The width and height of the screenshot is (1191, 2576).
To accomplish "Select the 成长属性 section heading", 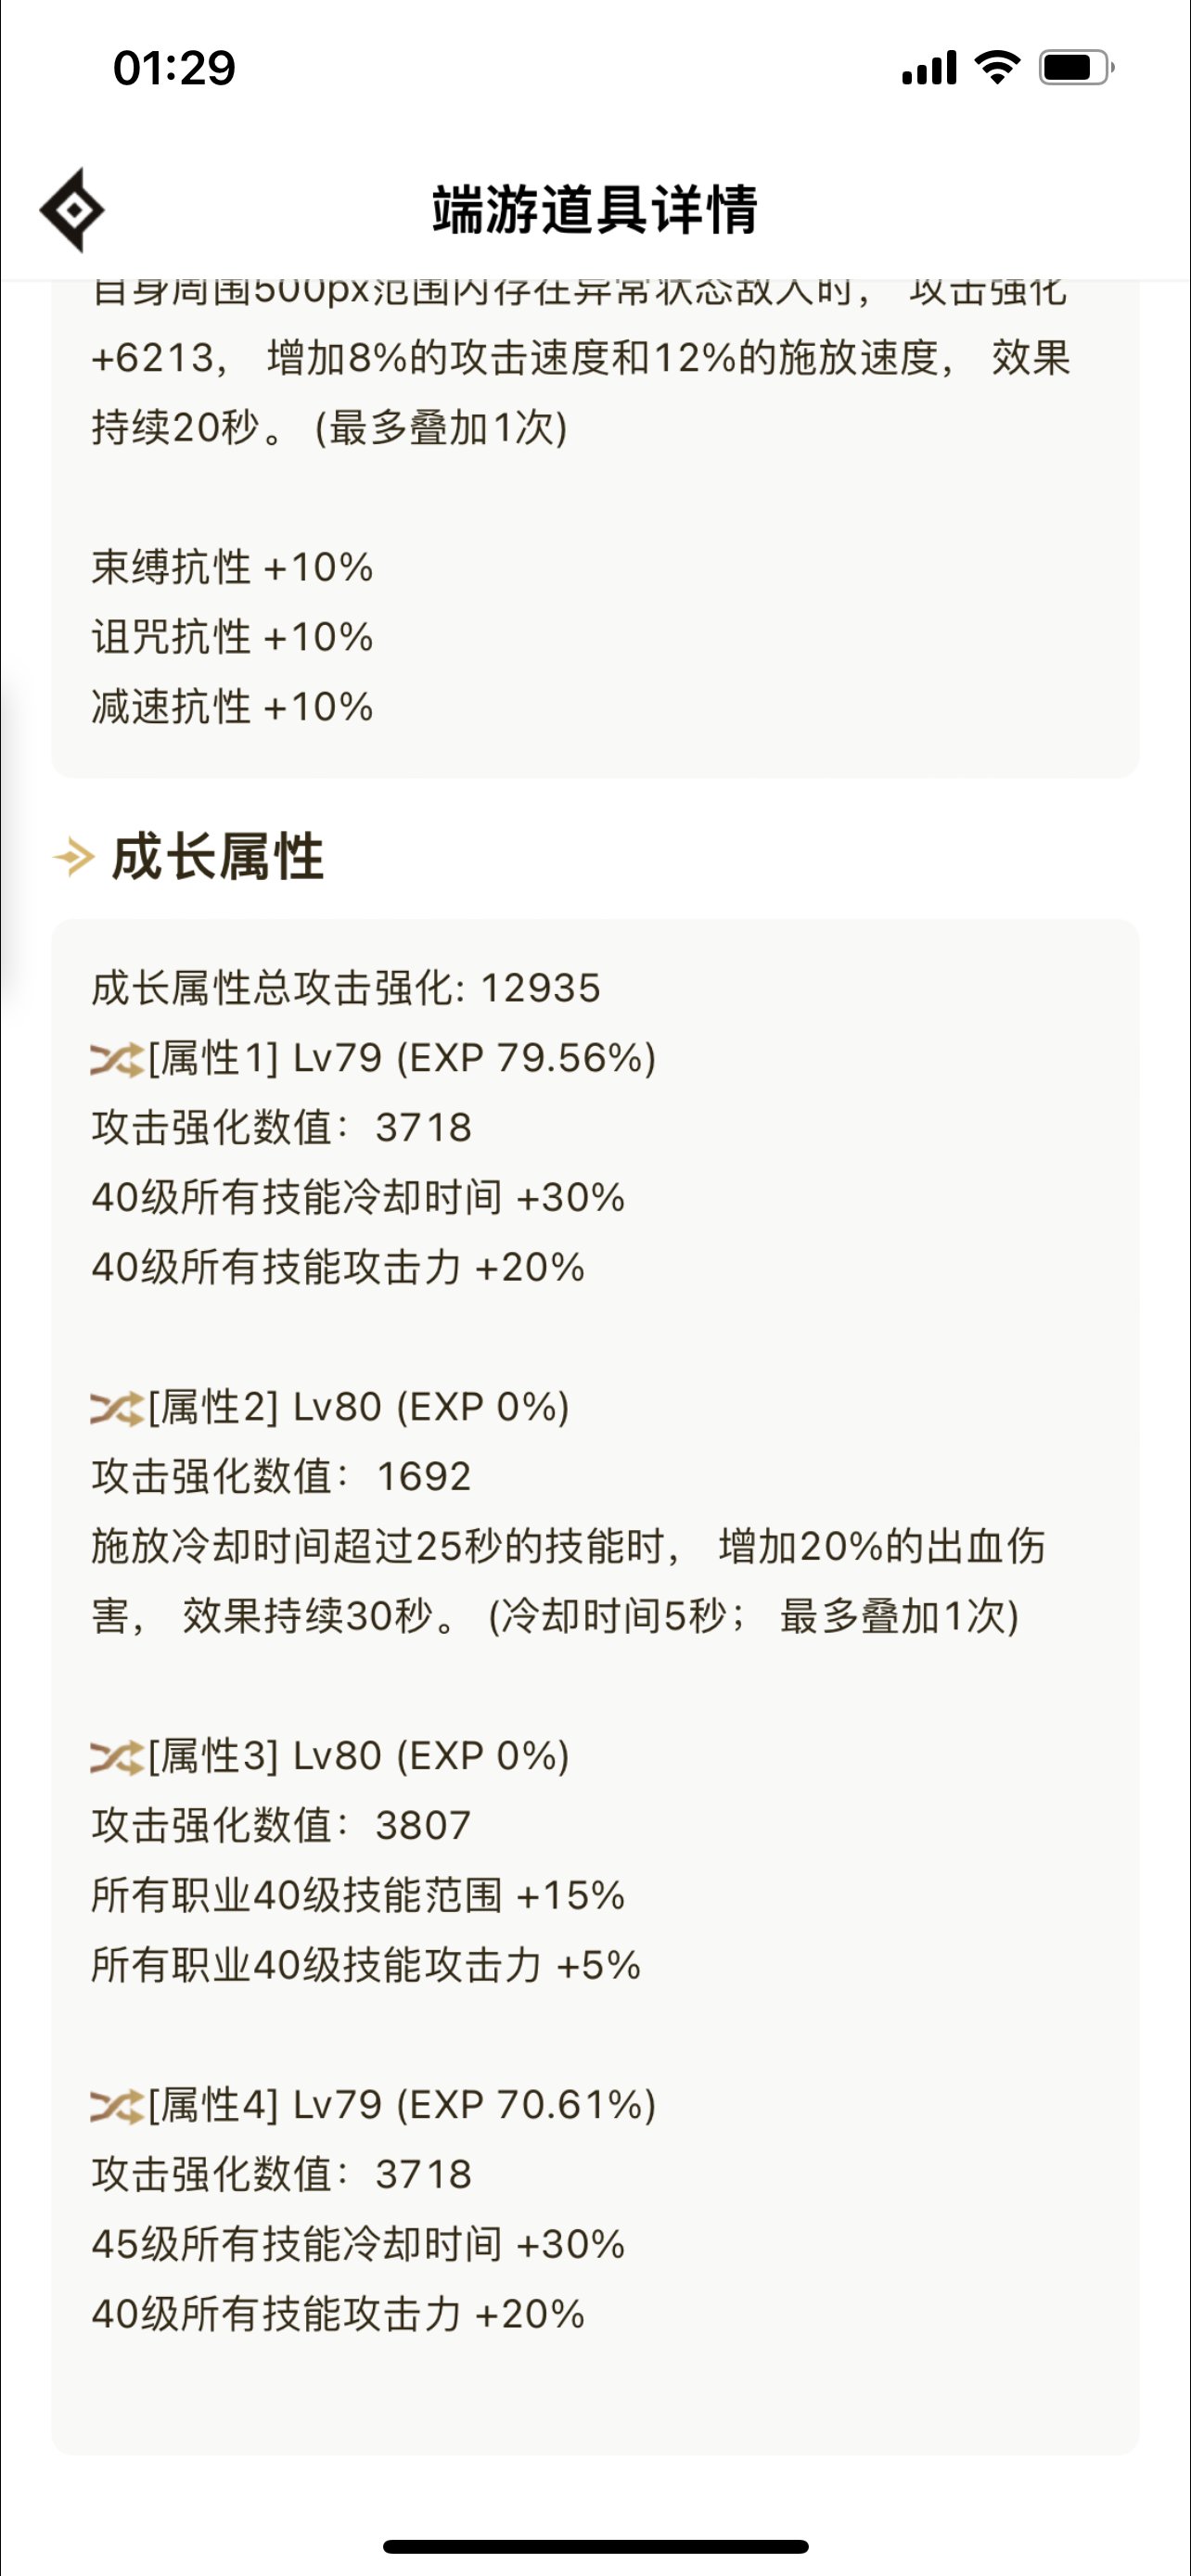I will coord(218,857).
